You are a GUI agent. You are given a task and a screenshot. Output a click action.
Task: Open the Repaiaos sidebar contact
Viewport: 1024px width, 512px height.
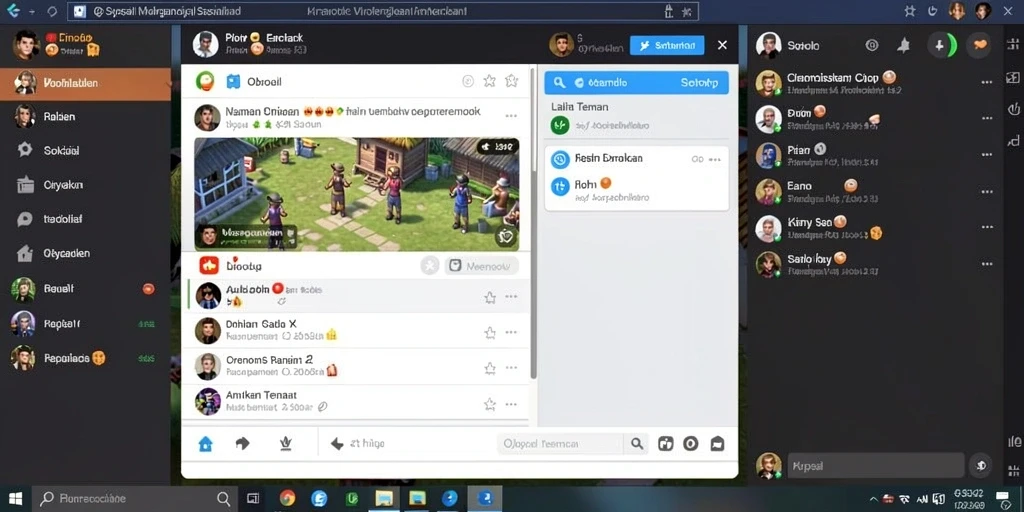tap(85, 358)
